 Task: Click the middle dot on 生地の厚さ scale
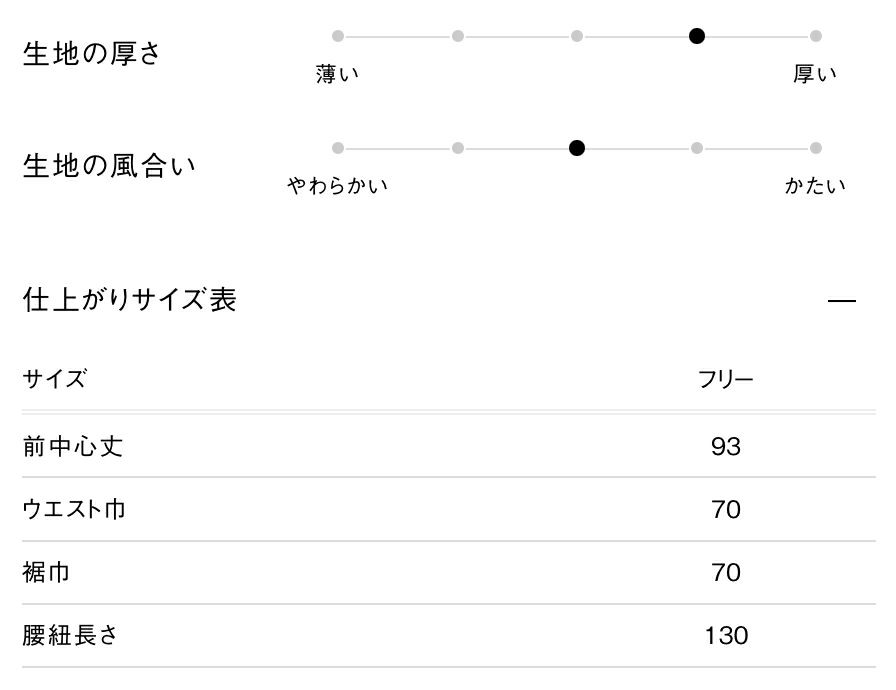pyautogui.click(x=577, y=36)
